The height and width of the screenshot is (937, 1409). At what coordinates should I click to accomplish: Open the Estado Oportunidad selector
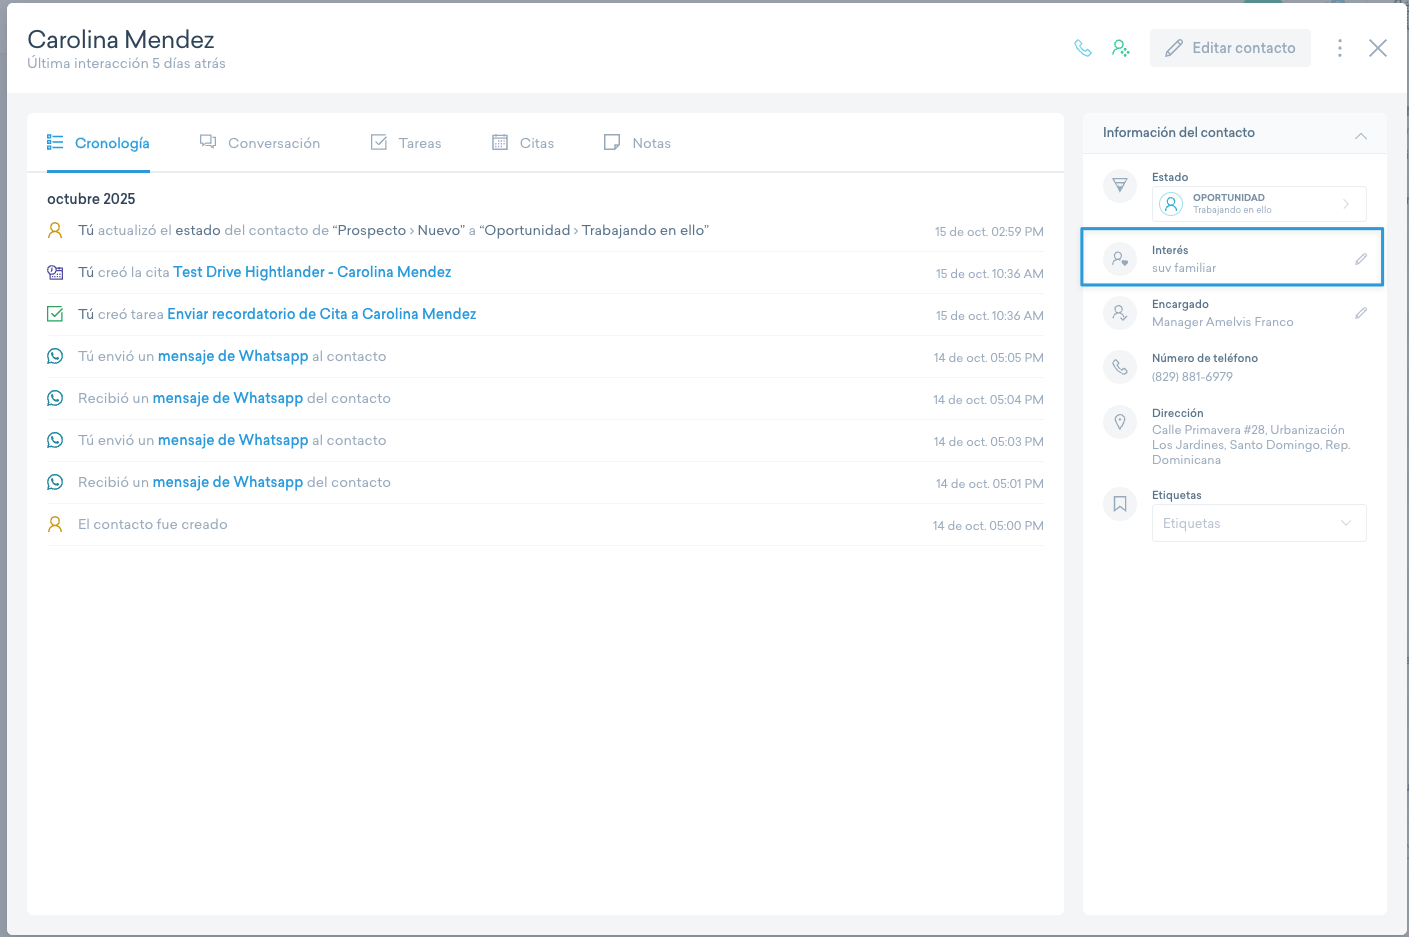click(x=1258, y=204)
